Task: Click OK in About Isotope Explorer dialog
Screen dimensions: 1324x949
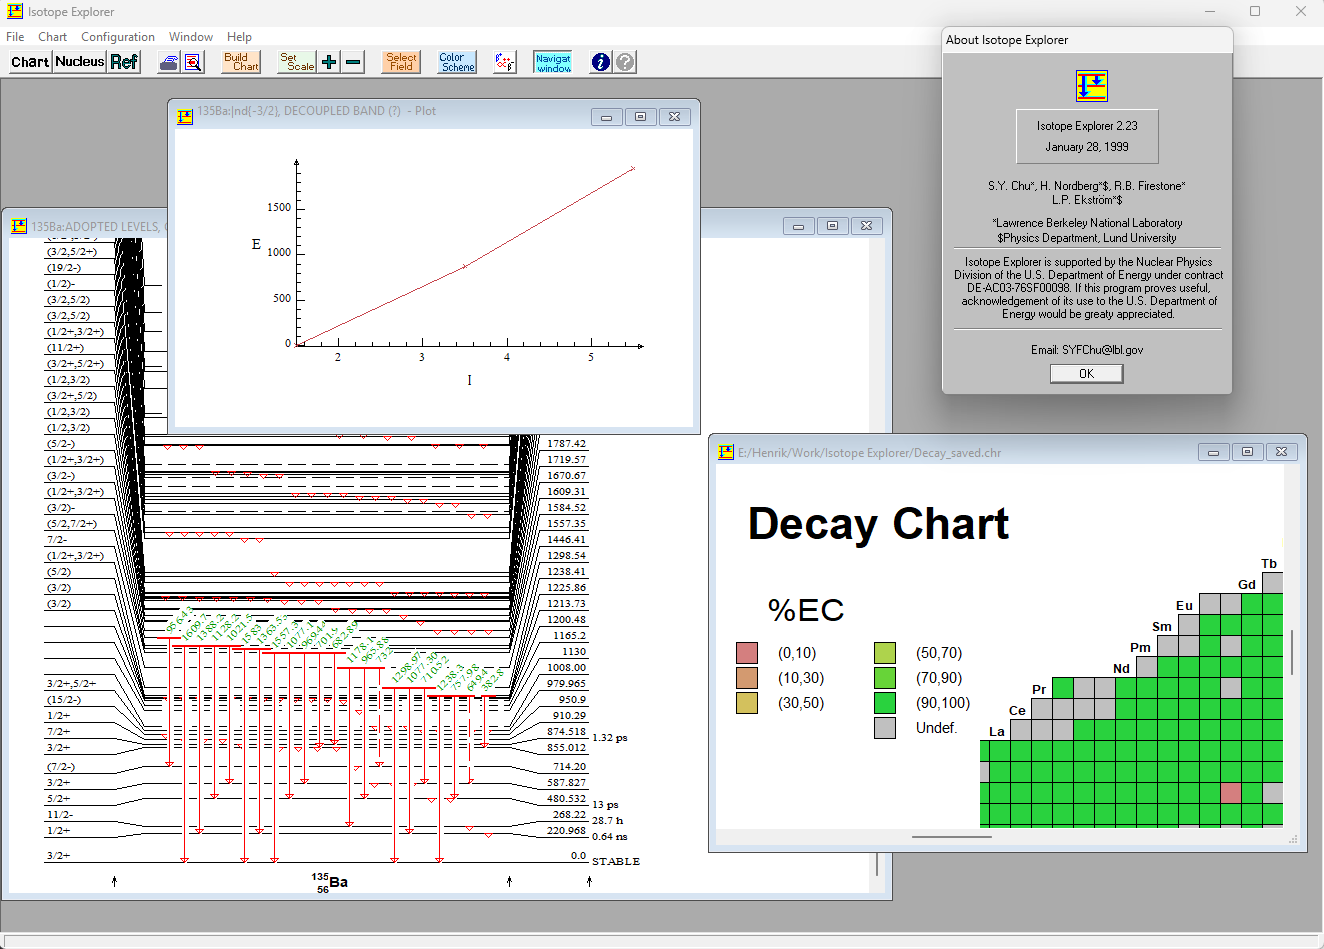Action: click(x=1086, y=373)
